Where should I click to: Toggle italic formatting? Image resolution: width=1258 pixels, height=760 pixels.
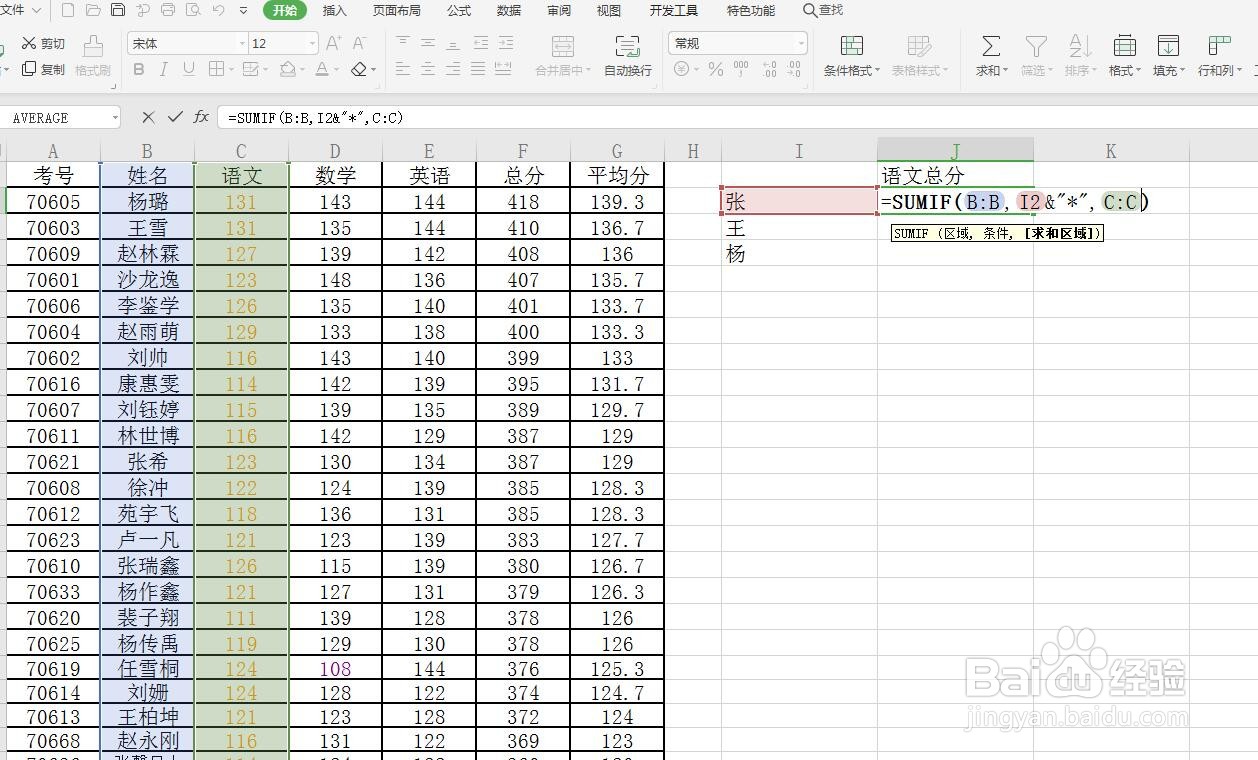163,69
